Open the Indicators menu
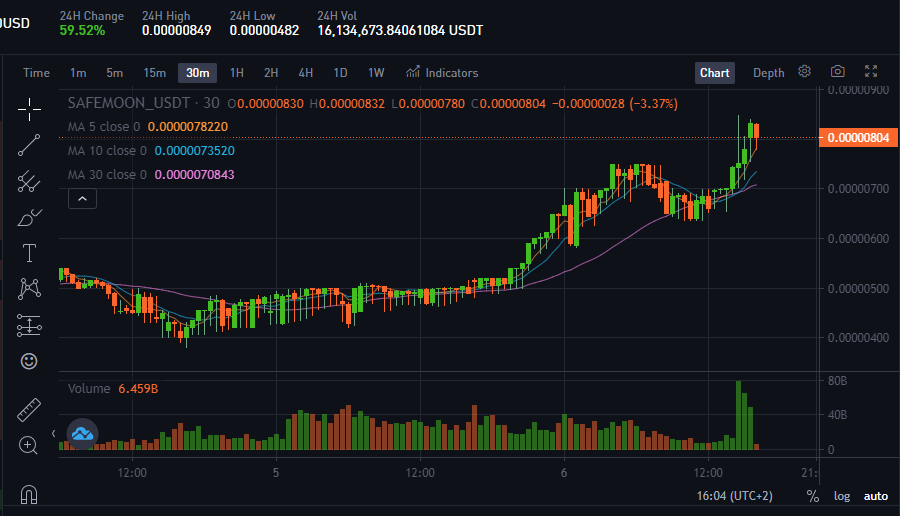This screenshot has height=516, width=900. pos(442,73)
